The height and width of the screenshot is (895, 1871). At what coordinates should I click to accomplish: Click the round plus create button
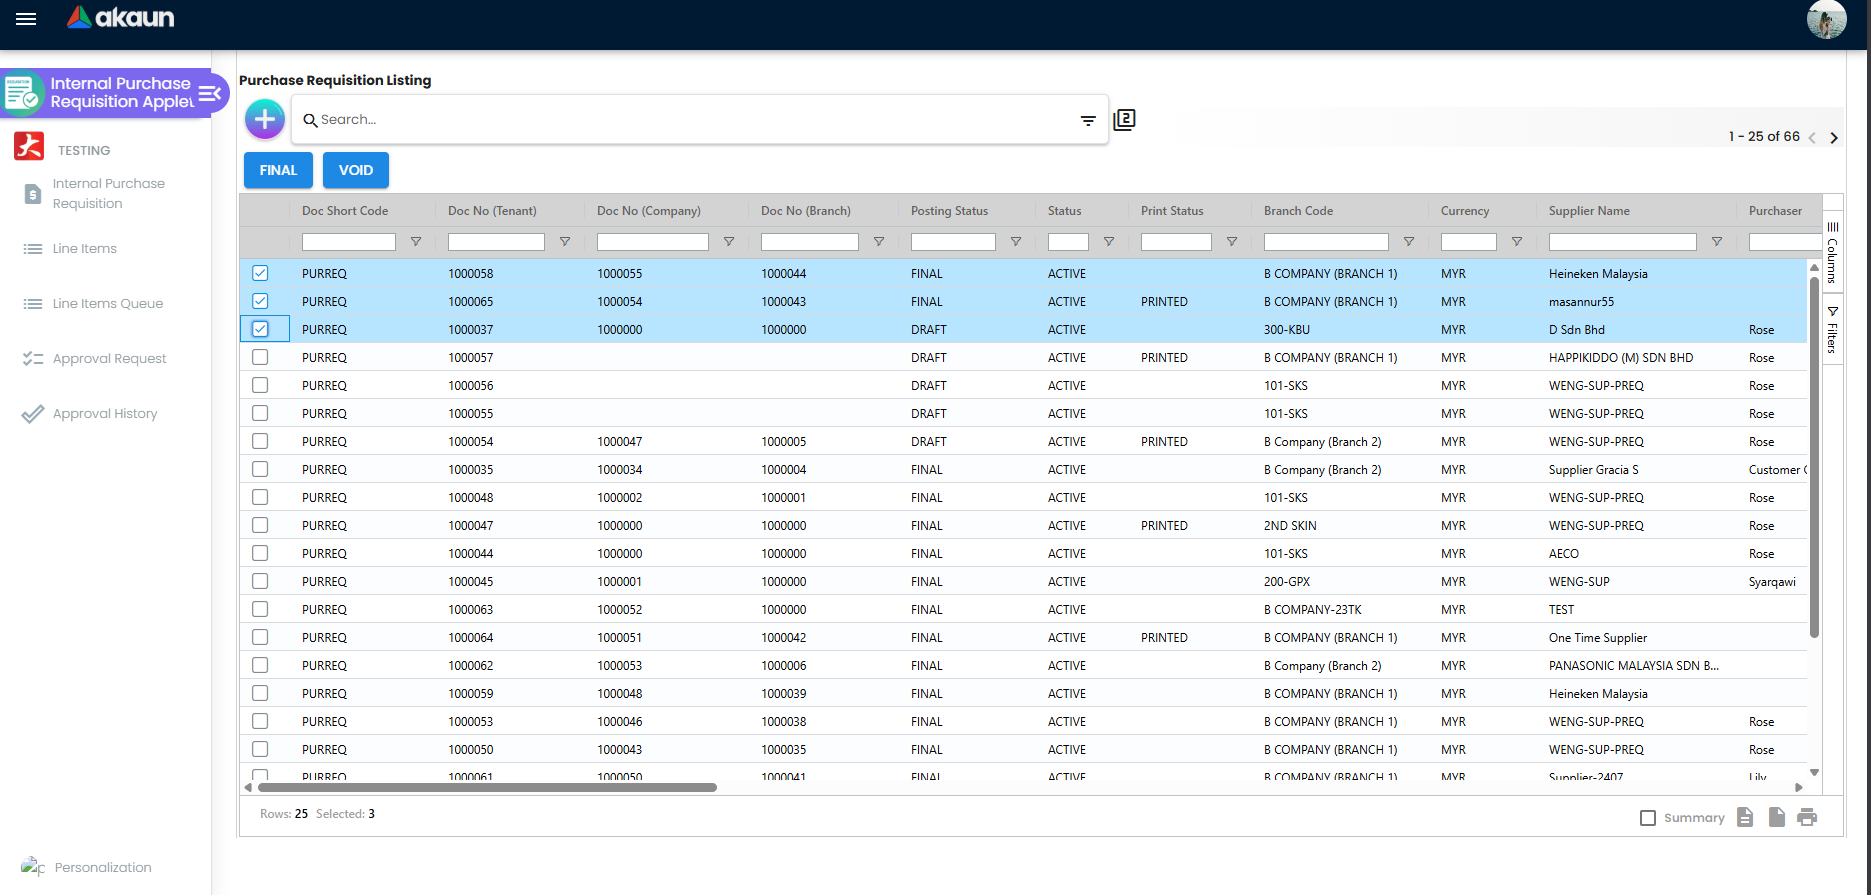[264, 120]
